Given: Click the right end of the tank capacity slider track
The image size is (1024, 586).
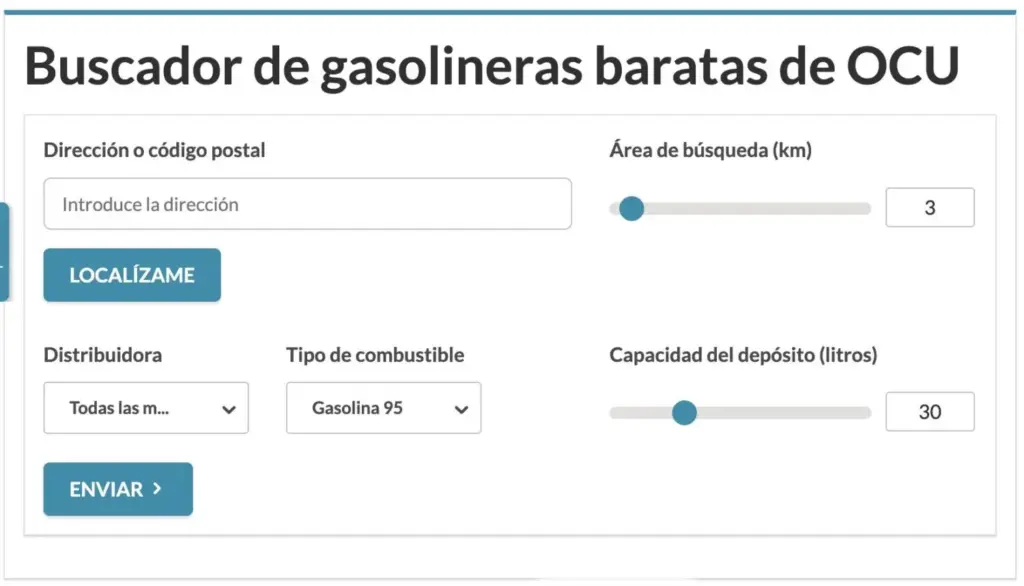Looking at the screenshot, I should pos(864,412).
